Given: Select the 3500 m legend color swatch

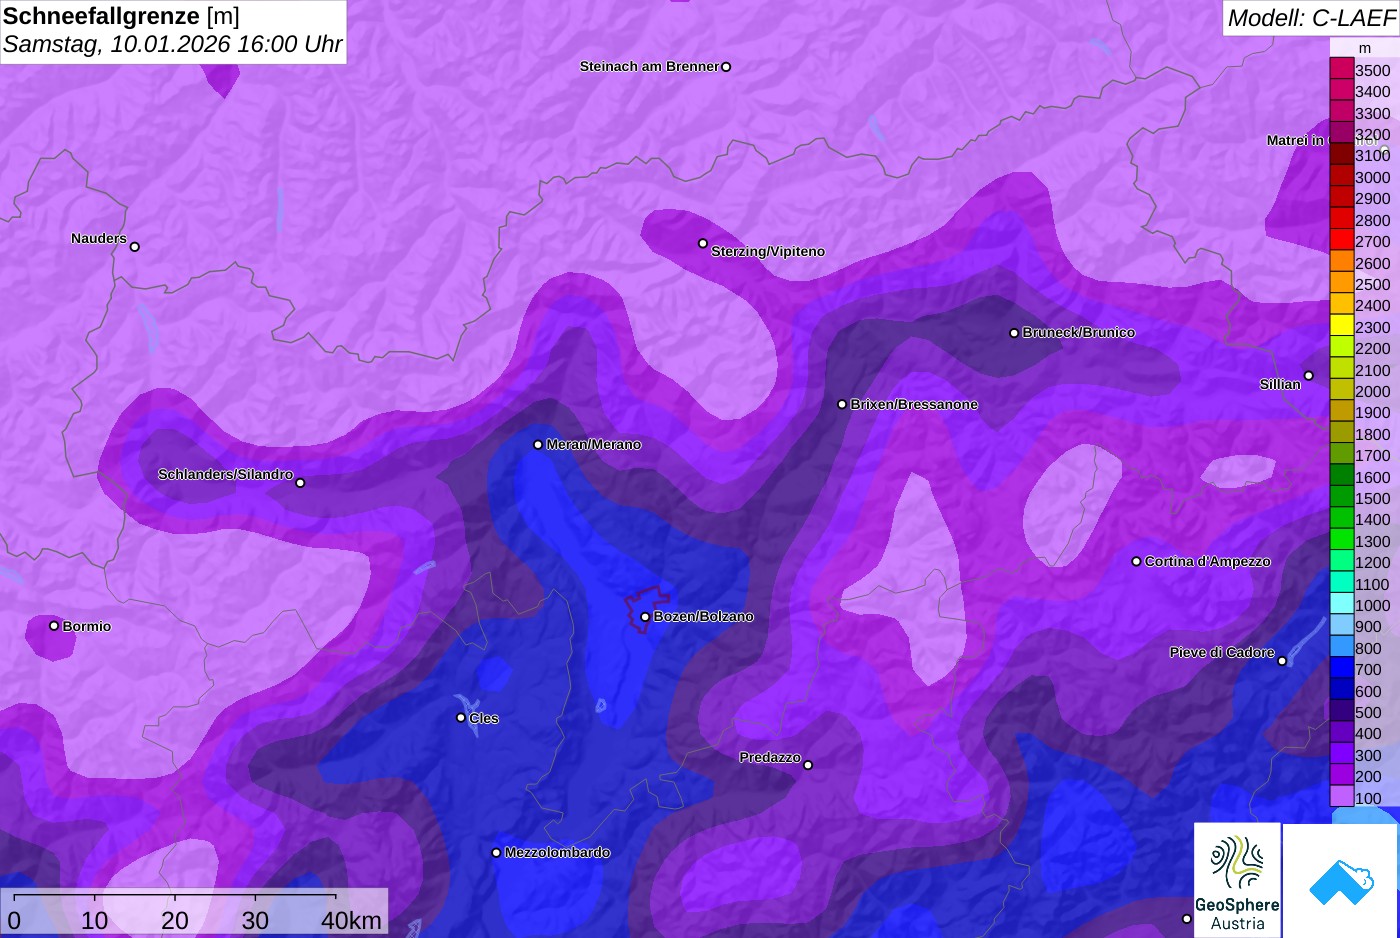Looking at the screenshot, I should [x=1341, y=70].
